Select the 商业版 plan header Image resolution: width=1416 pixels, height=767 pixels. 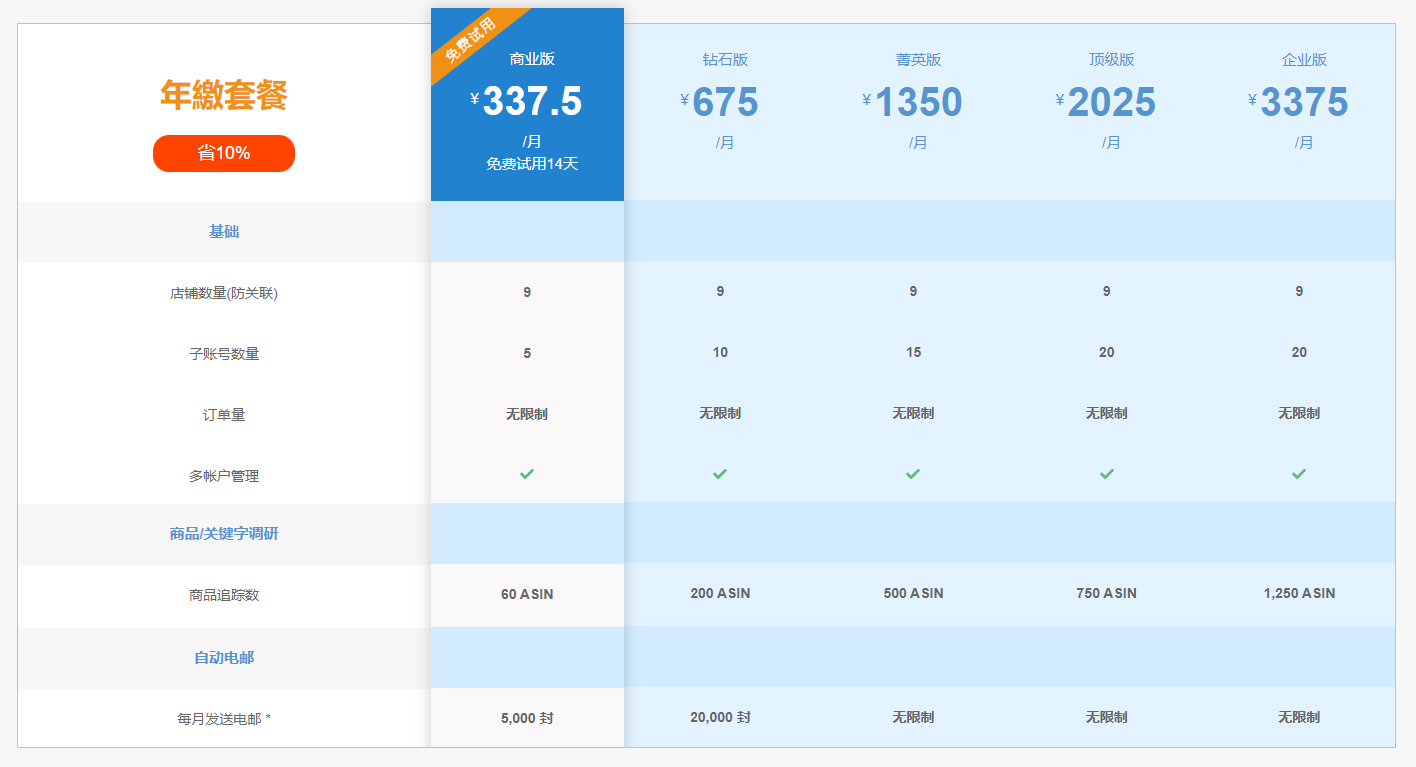tap(532, 59)
